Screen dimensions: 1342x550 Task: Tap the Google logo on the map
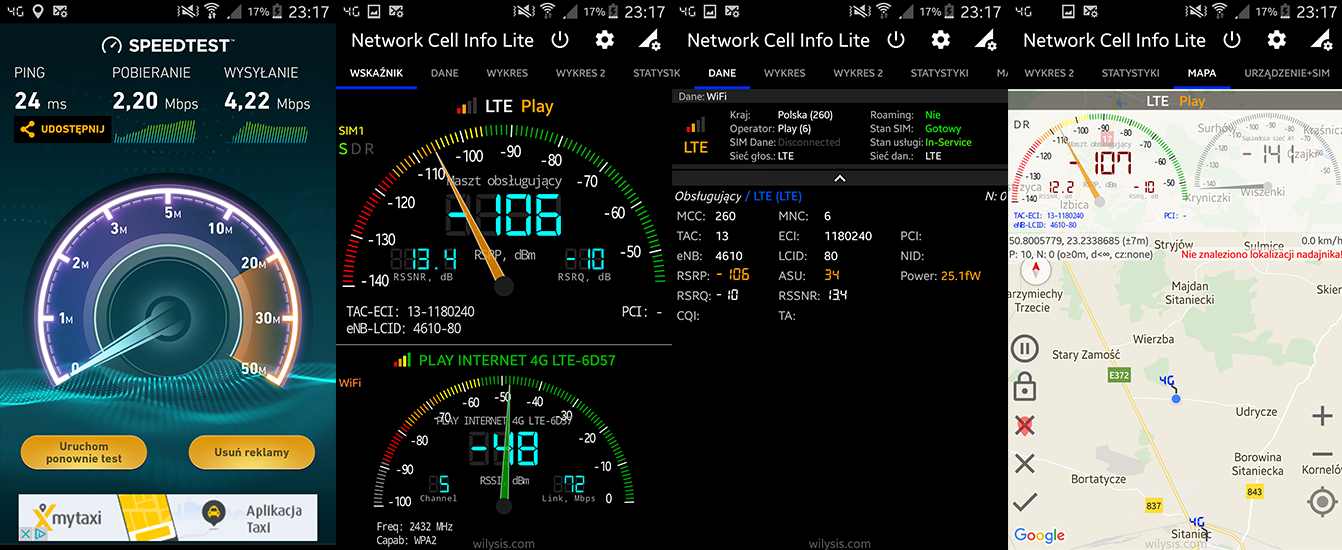point(1039,535)
